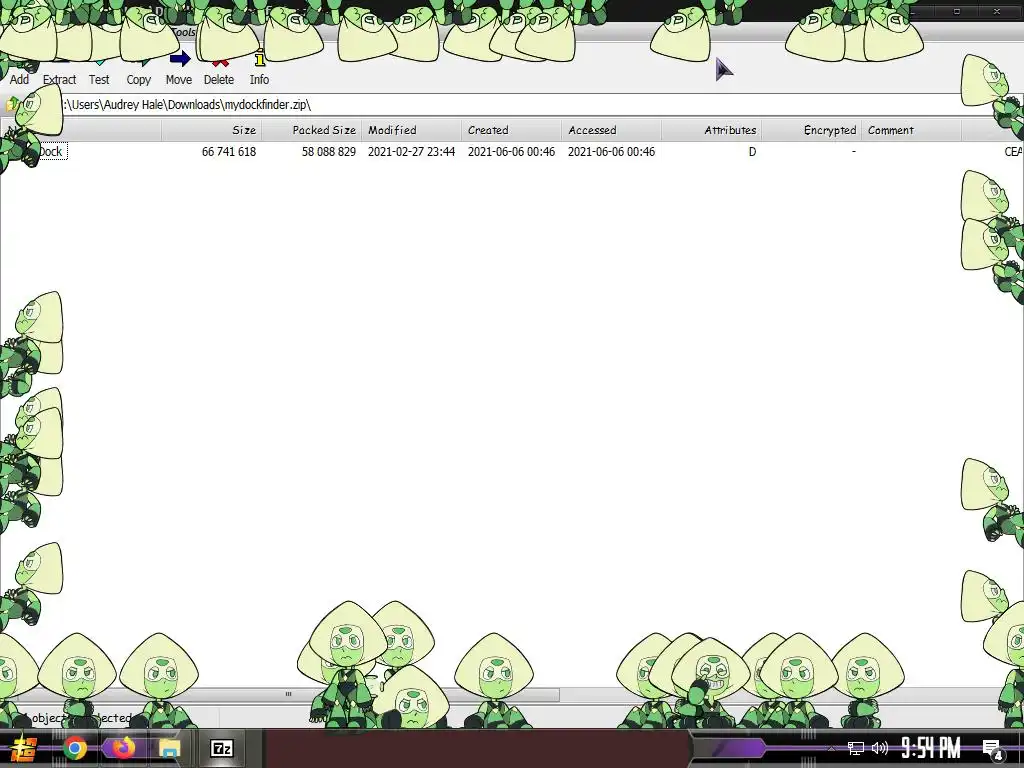Click the Test toolbar button
1024x768 pixels.
pos(99,72)
